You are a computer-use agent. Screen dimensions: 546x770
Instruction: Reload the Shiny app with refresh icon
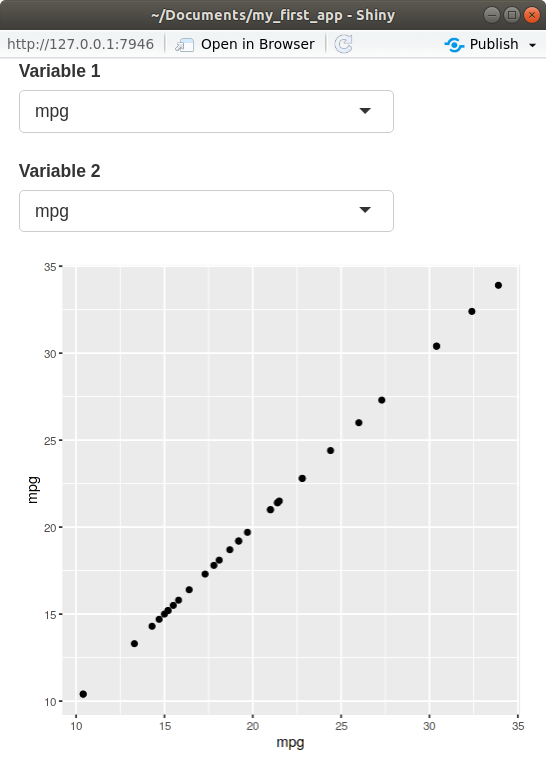343,44
